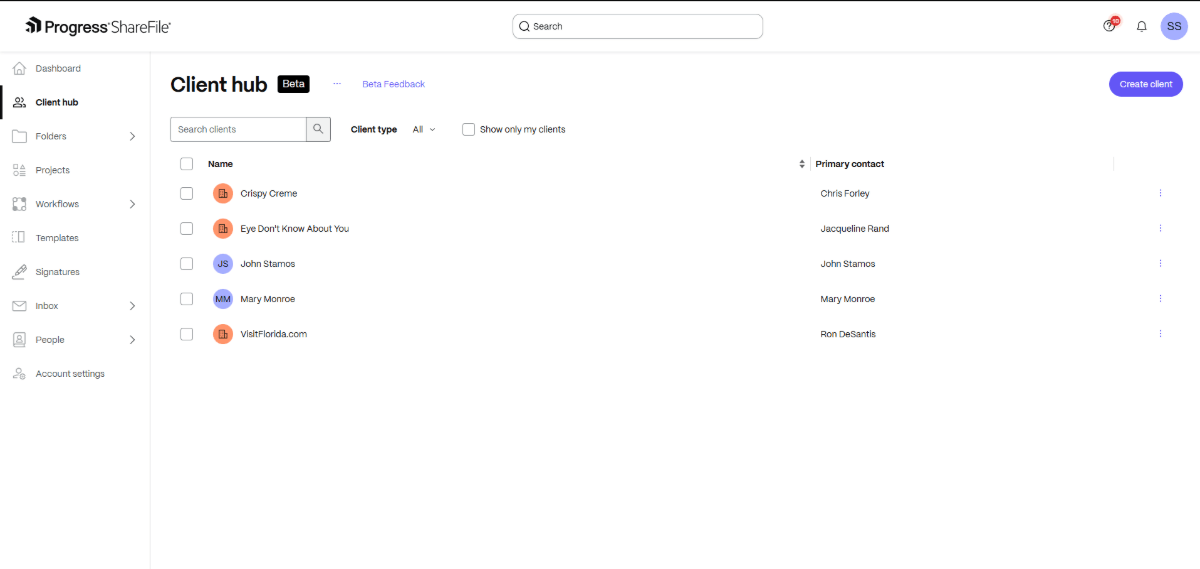Open Projects from the sidebar

[53, 170]
